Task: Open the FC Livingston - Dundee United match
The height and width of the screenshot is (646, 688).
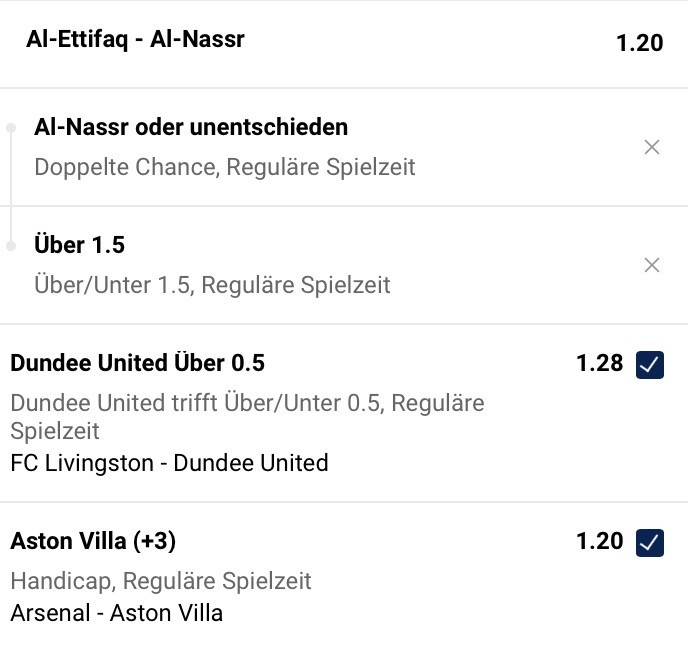Action: 169,463
